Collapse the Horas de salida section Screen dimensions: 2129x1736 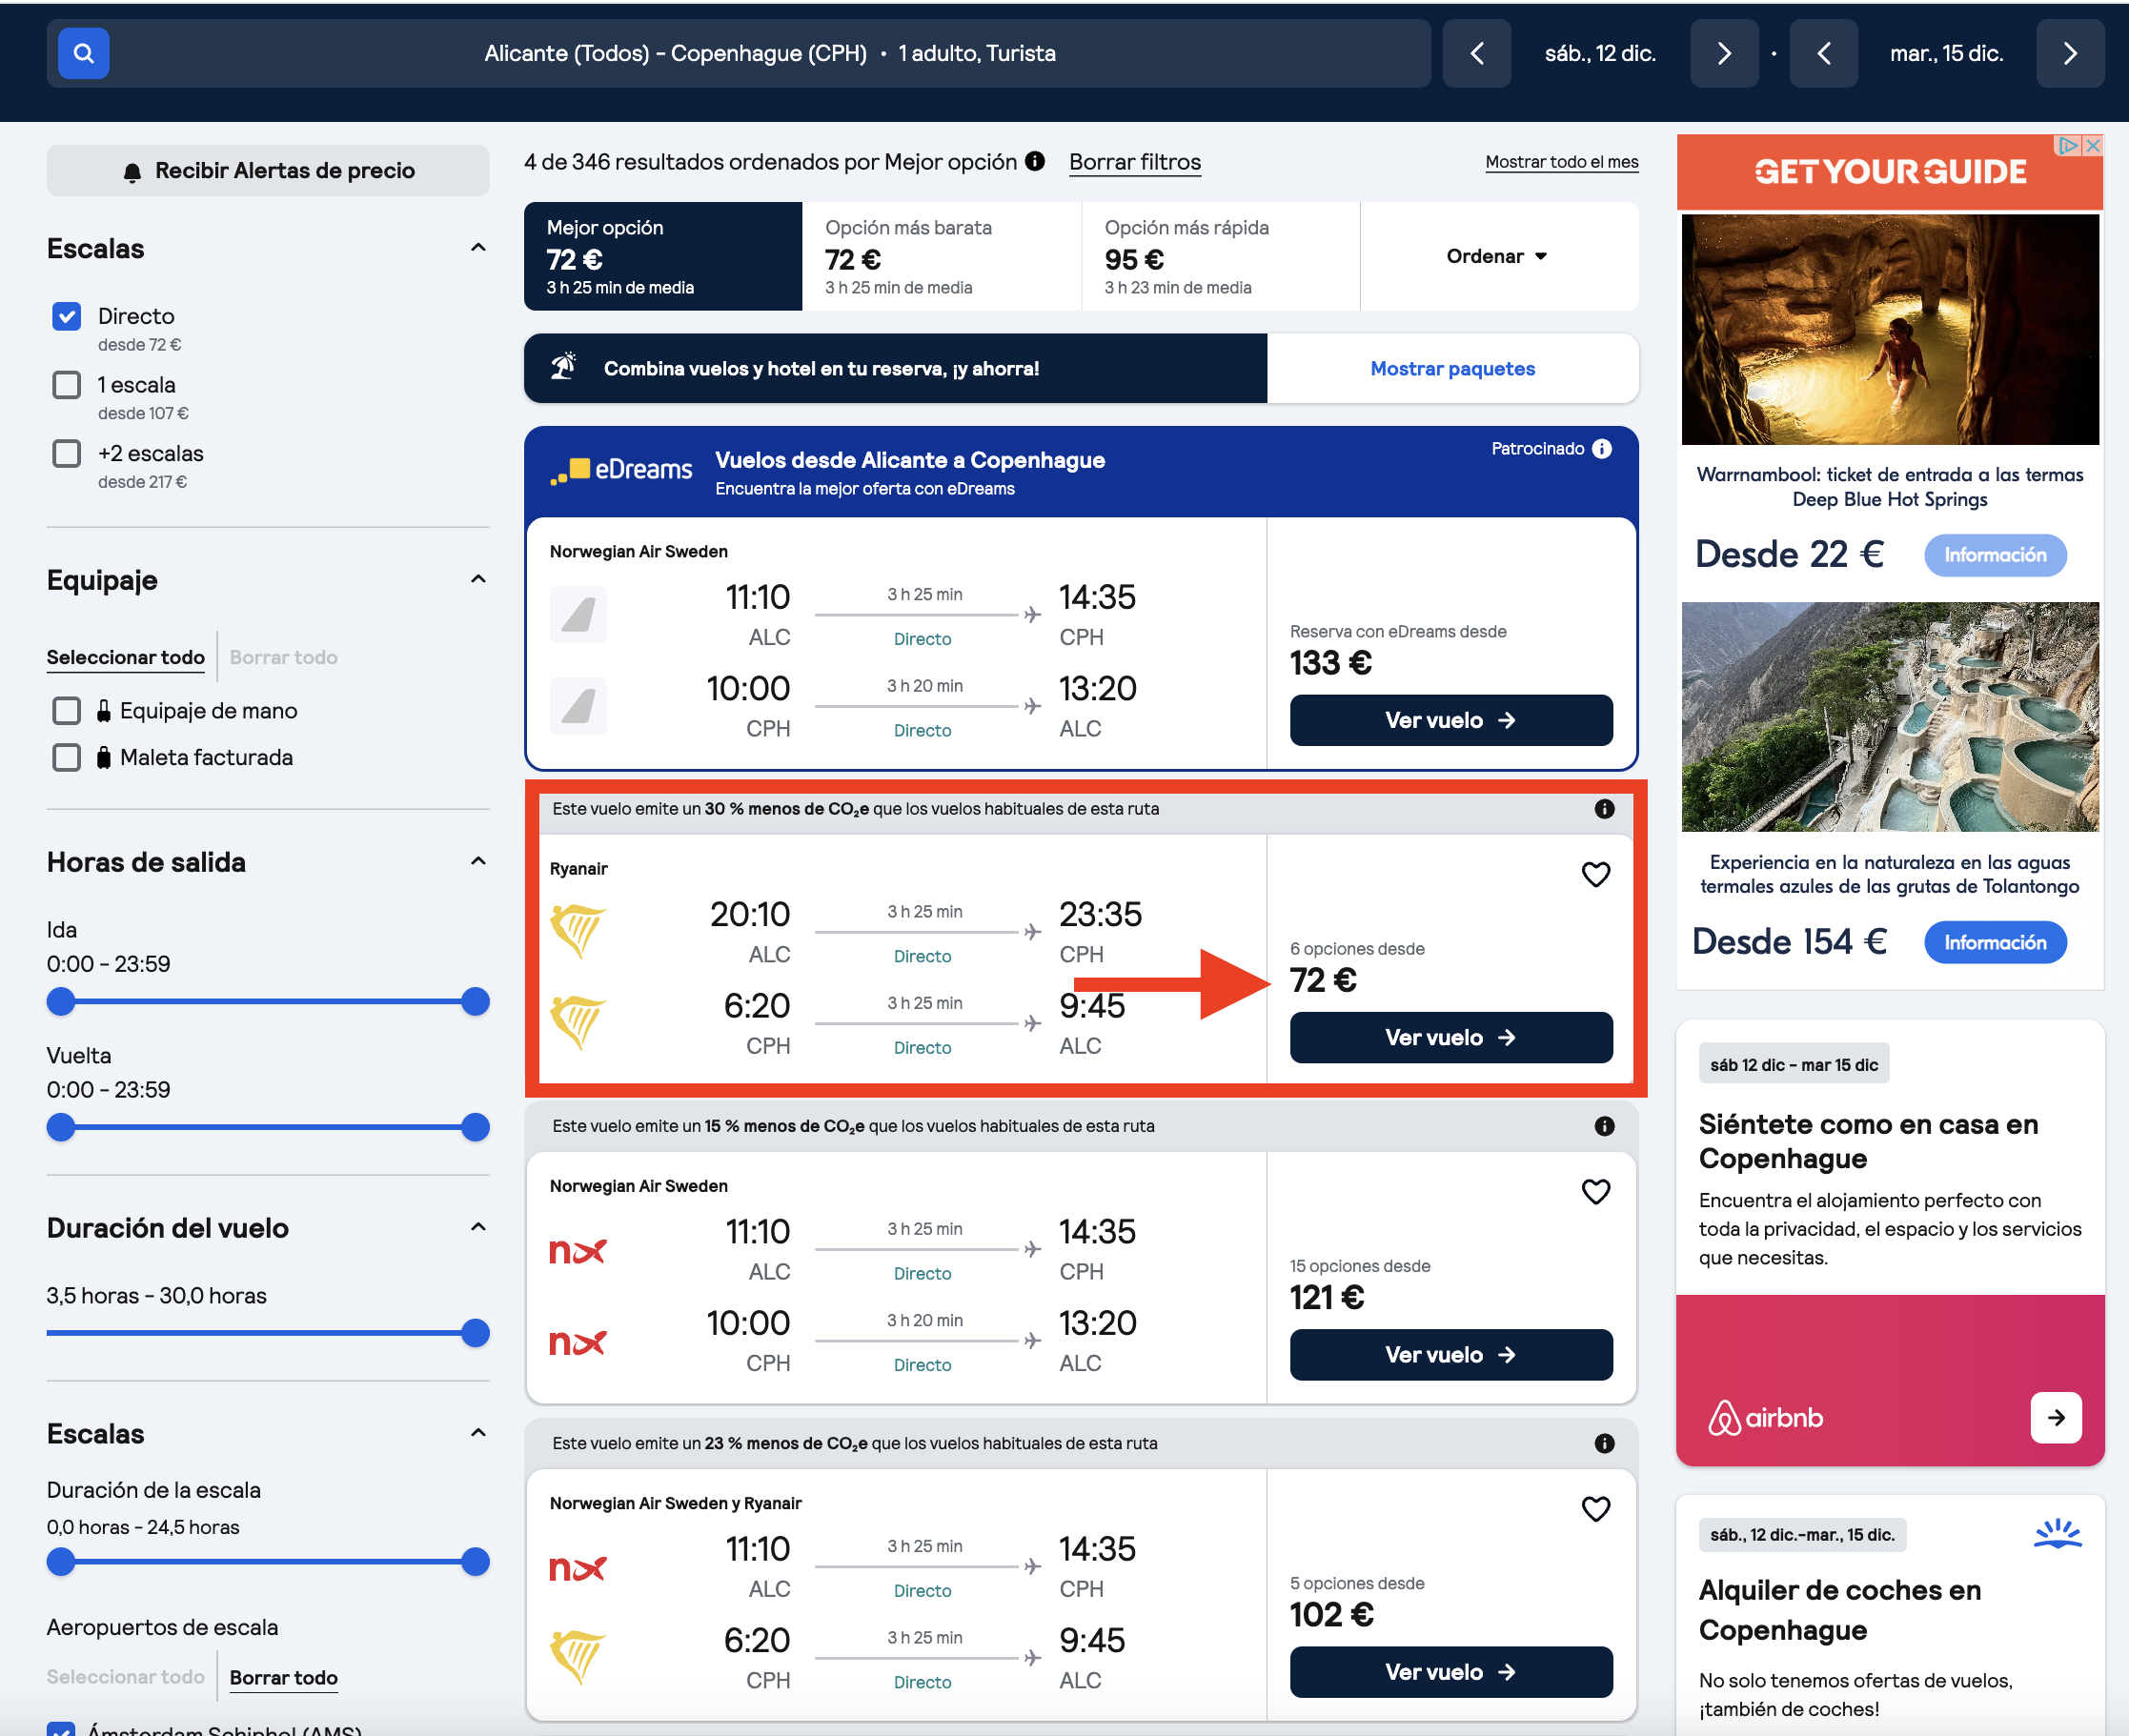tap(478, 861)
